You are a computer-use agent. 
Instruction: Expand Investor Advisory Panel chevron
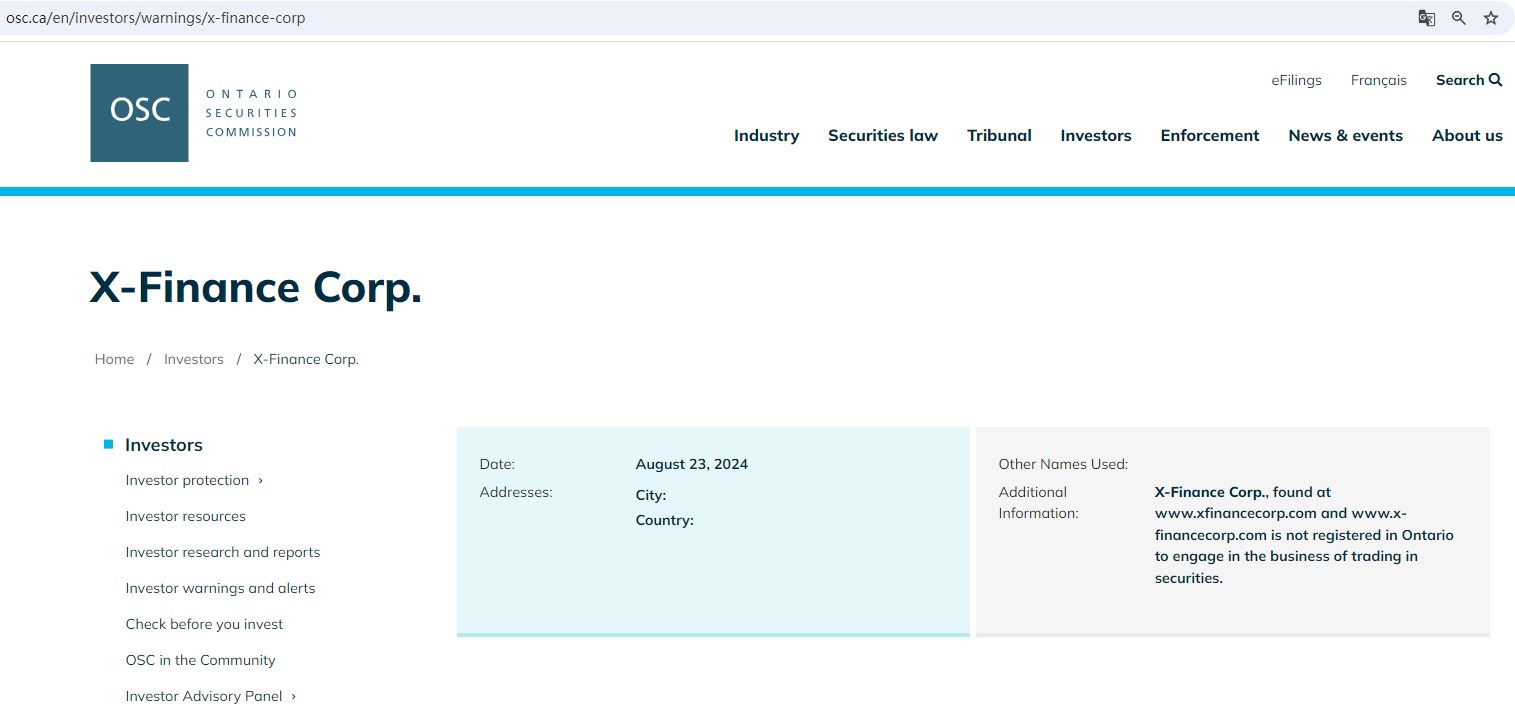[294, 696]
